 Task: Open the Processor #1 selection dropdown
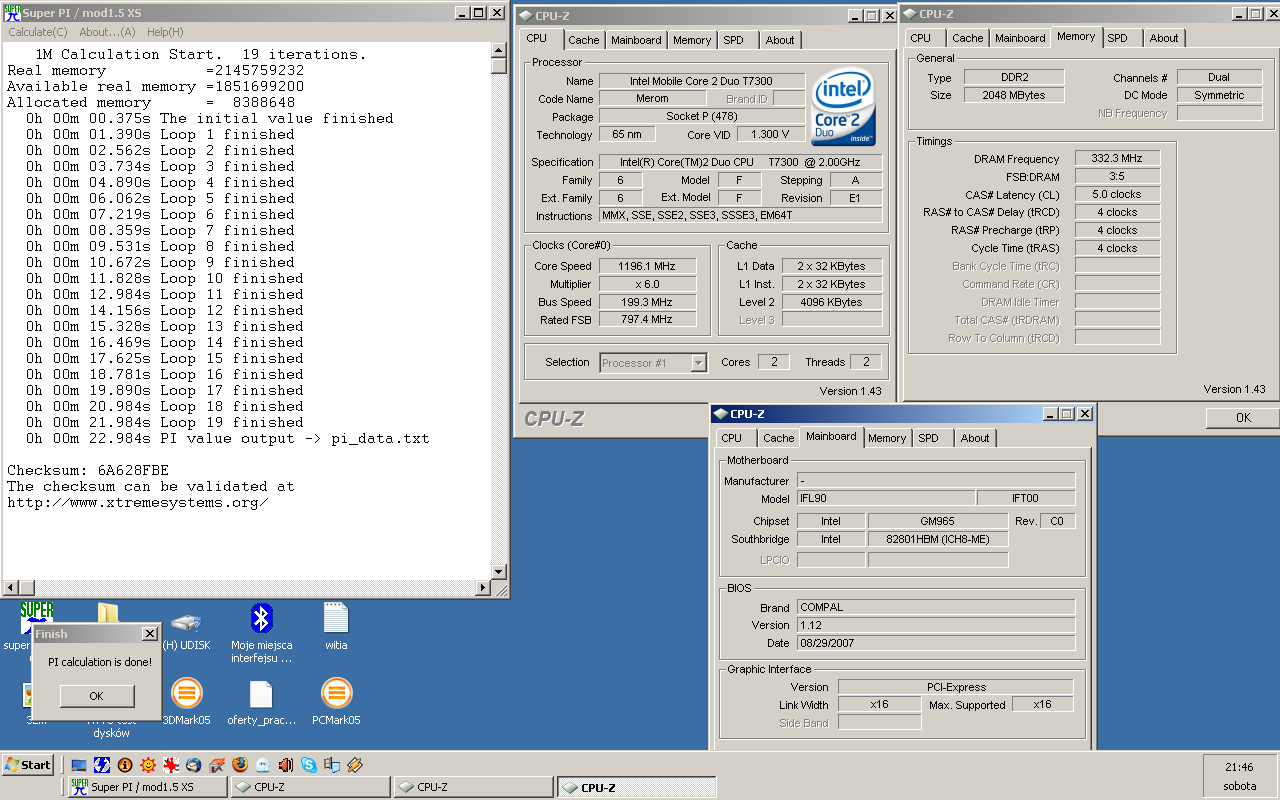tap(654, 363)
